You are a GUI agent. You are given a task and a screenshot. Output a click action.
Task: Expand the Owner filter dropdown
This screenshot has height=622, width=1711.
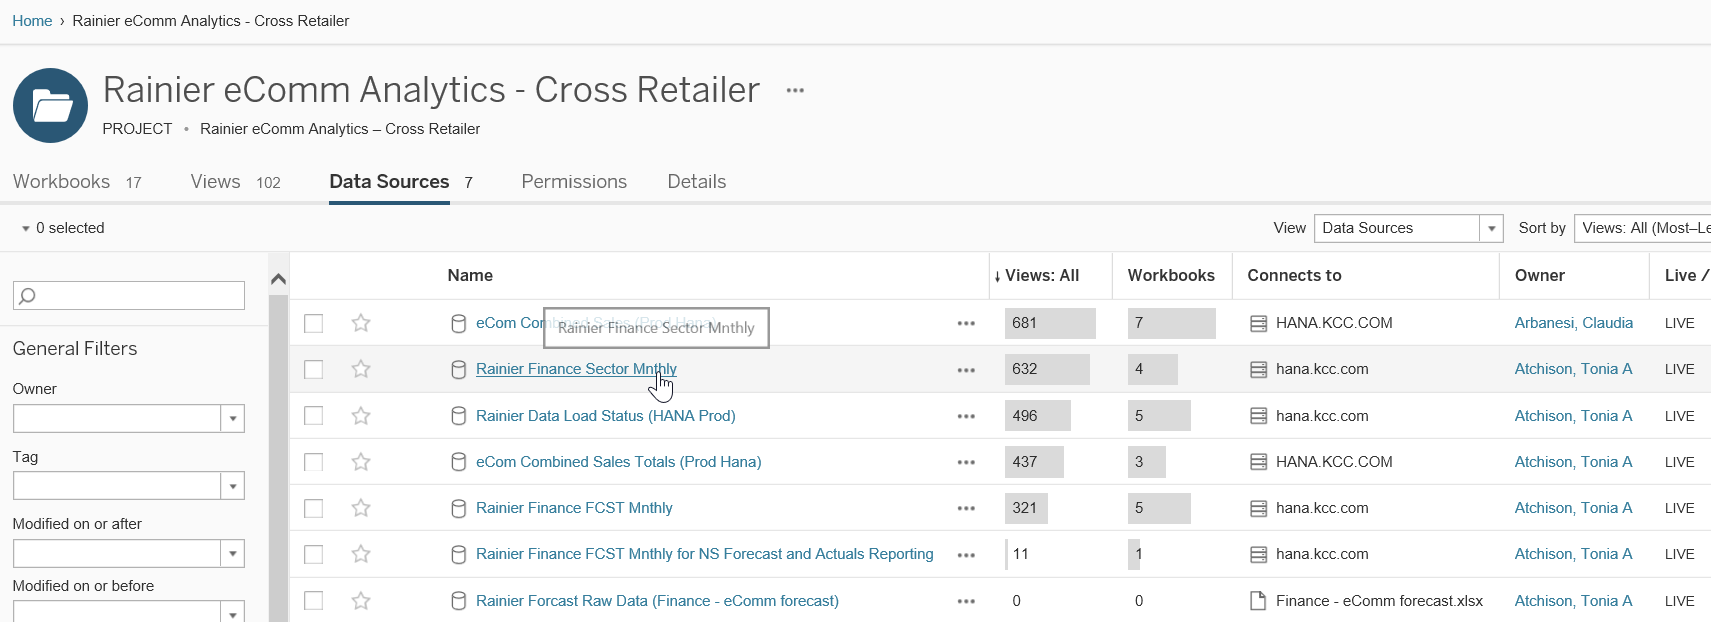click(232, 418)
